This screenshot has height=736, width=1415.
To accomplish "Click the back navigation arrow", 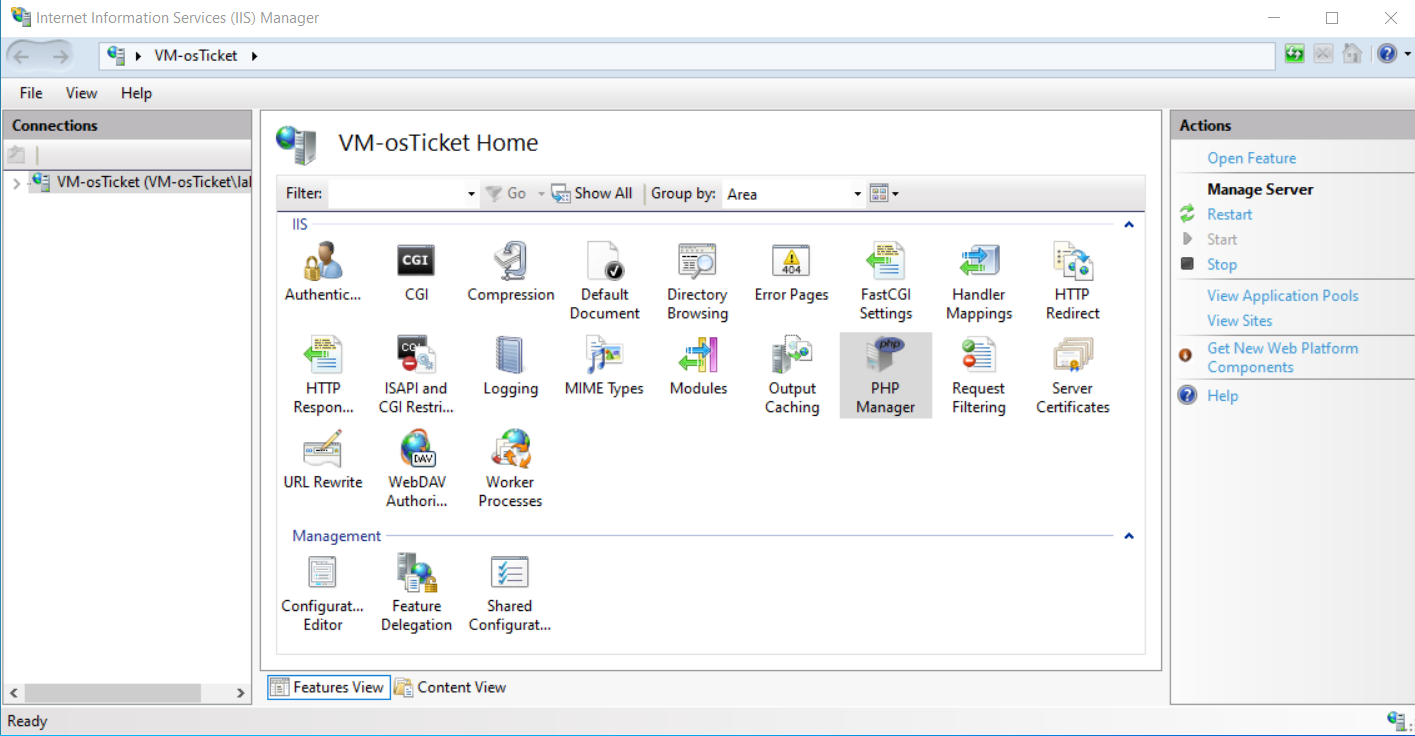I will [x=21, y=56].
